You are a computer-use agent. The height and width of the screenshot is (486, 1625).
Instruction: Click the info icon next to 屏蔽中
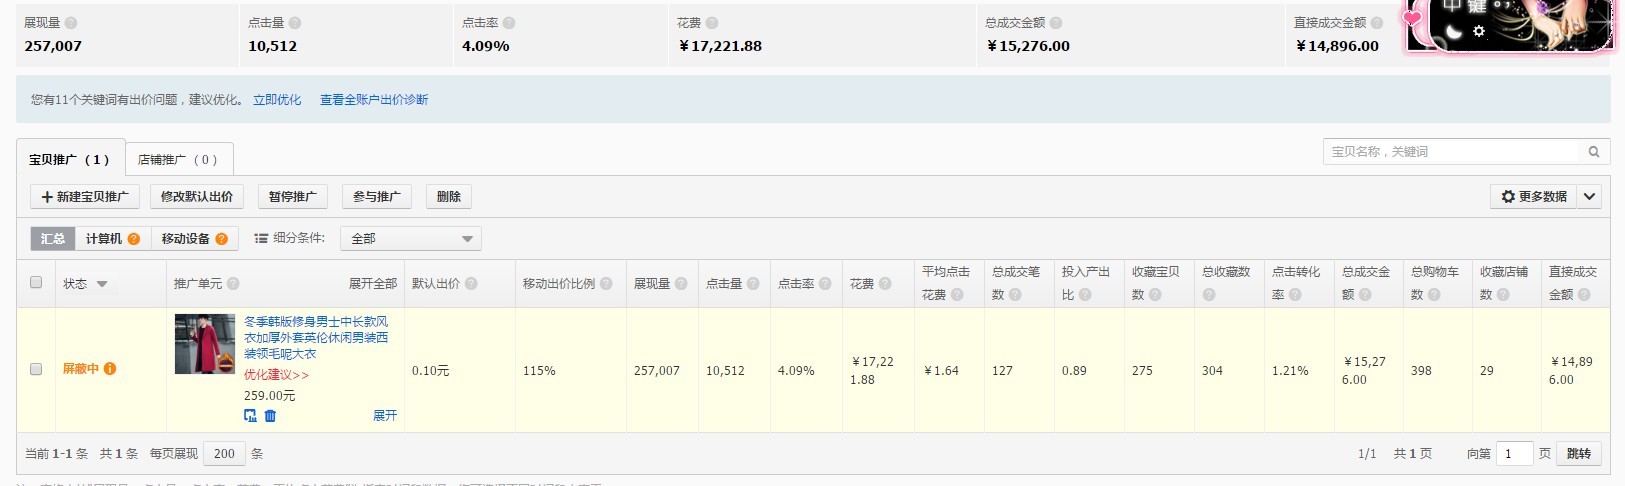pos(110,369)
